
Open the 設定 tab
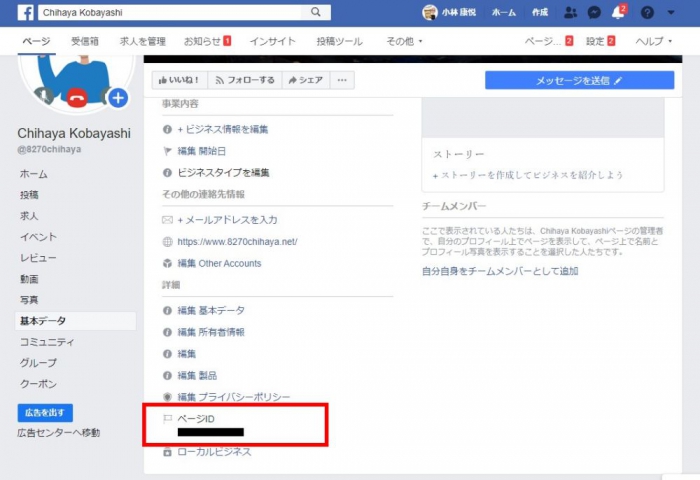pyautogui.click(x=600, y=42)
